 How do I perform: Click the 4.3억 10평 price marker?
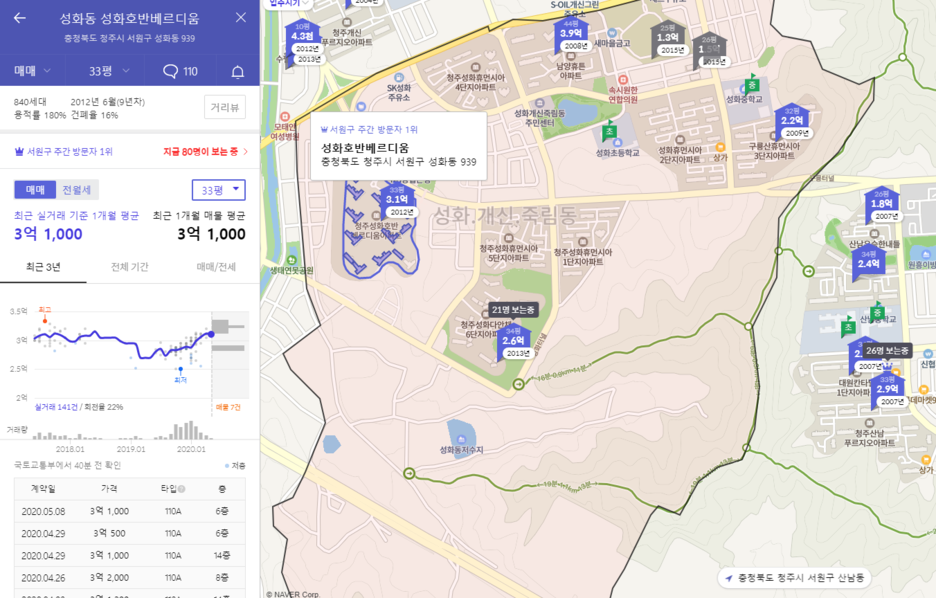(x=303, y=36)
